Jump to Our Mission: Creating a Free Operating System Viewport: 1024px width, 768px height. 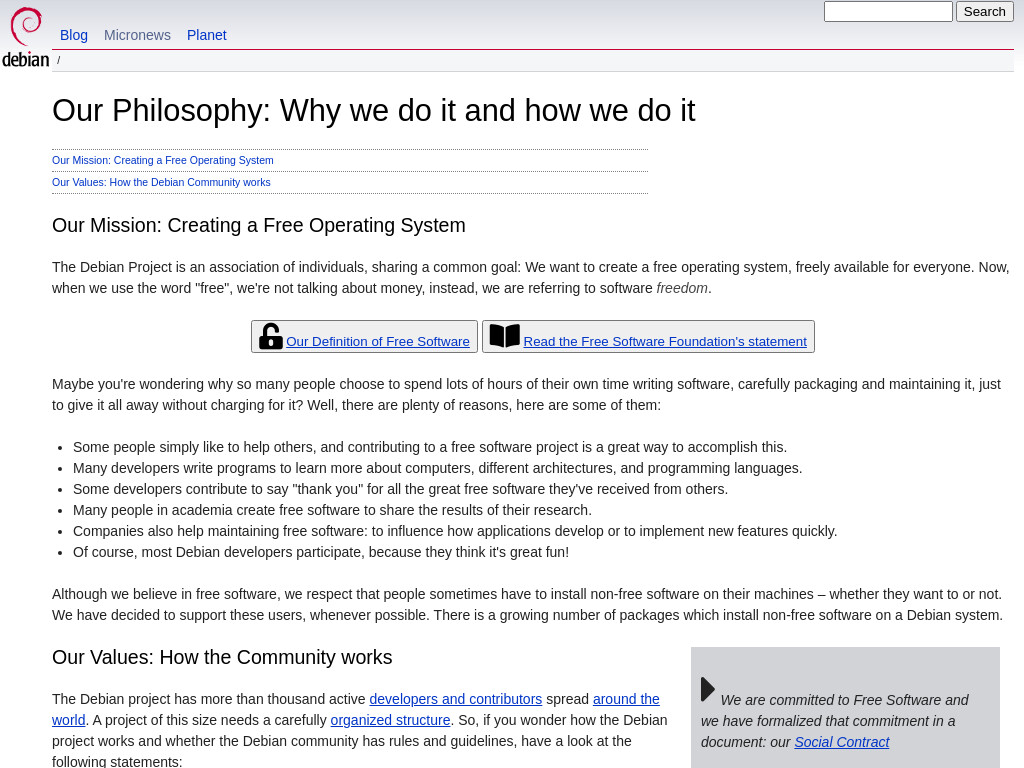[x=163, y=160]
